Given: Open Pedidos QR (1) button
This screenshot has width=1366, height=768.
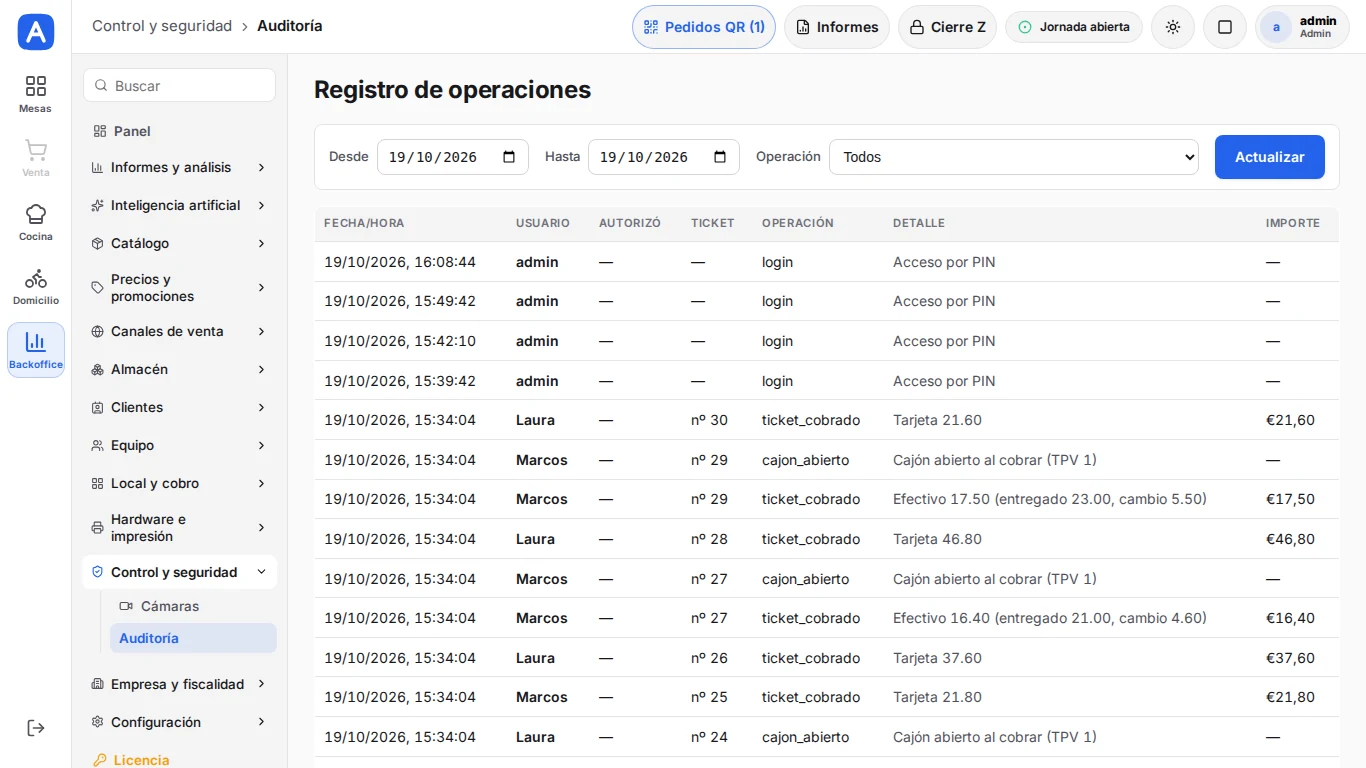Looking at the screenshot, I should click(704, 27).
